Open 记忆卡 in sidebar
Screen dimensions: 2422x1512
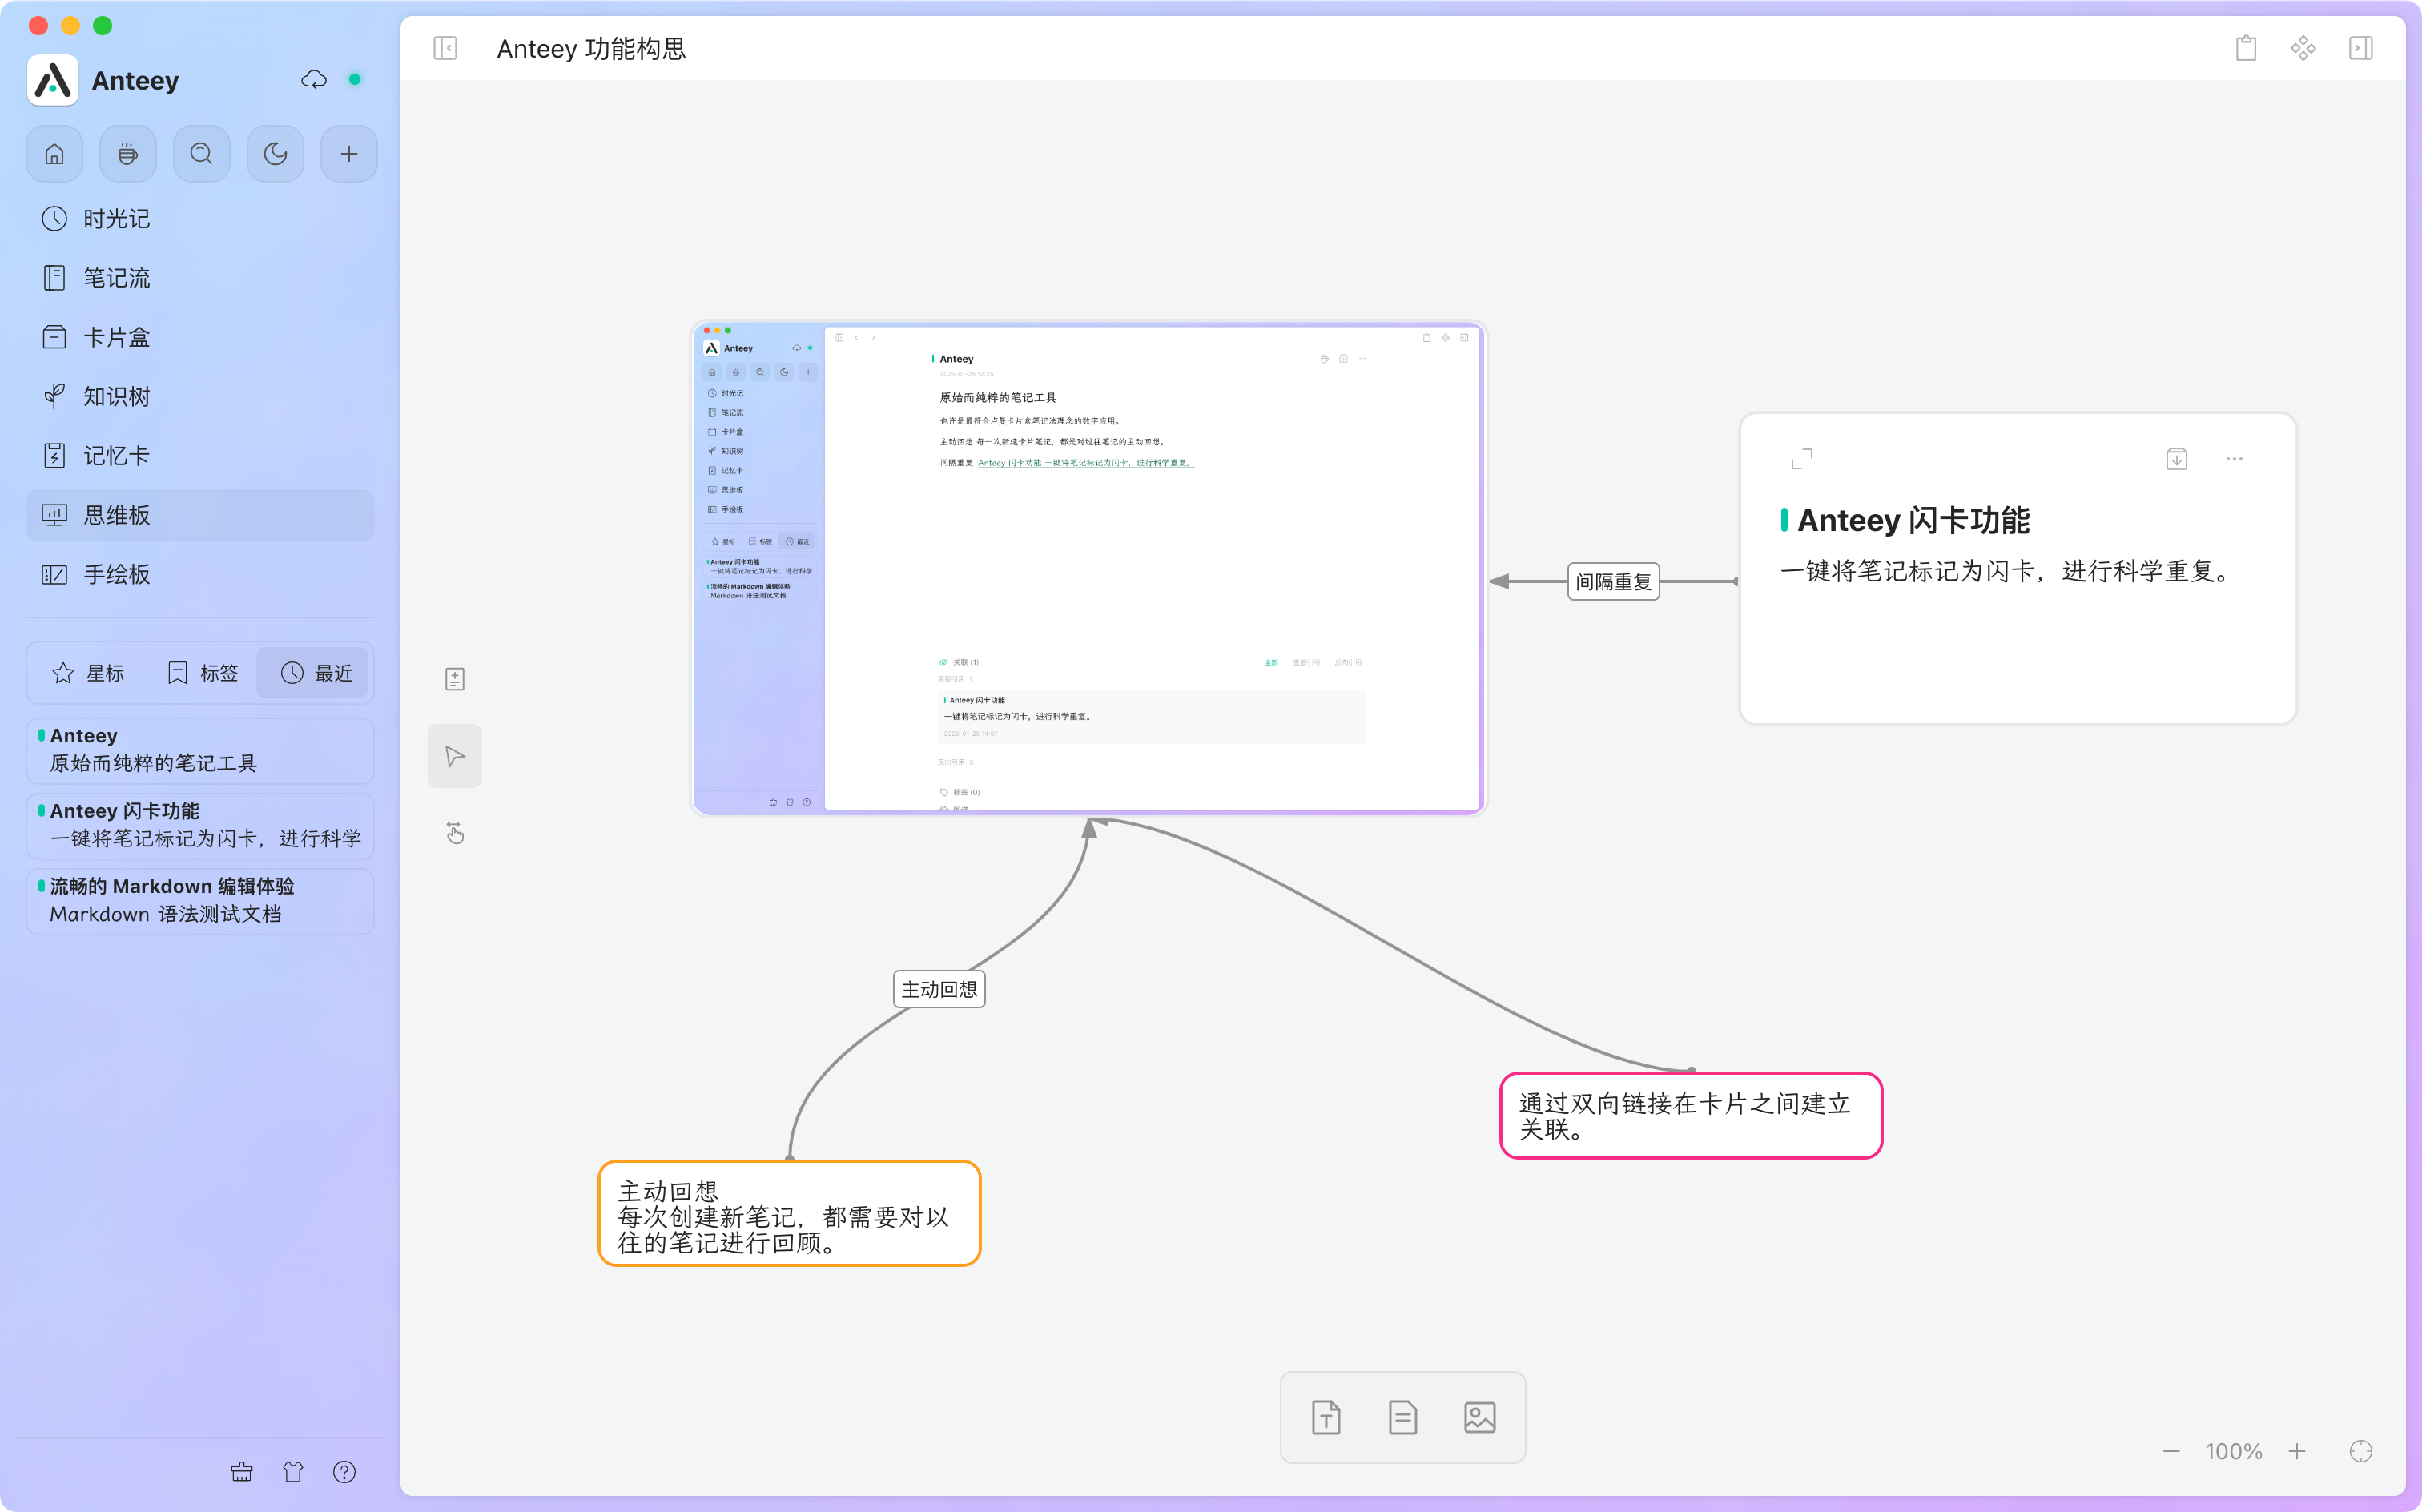(x=200, y=456)
